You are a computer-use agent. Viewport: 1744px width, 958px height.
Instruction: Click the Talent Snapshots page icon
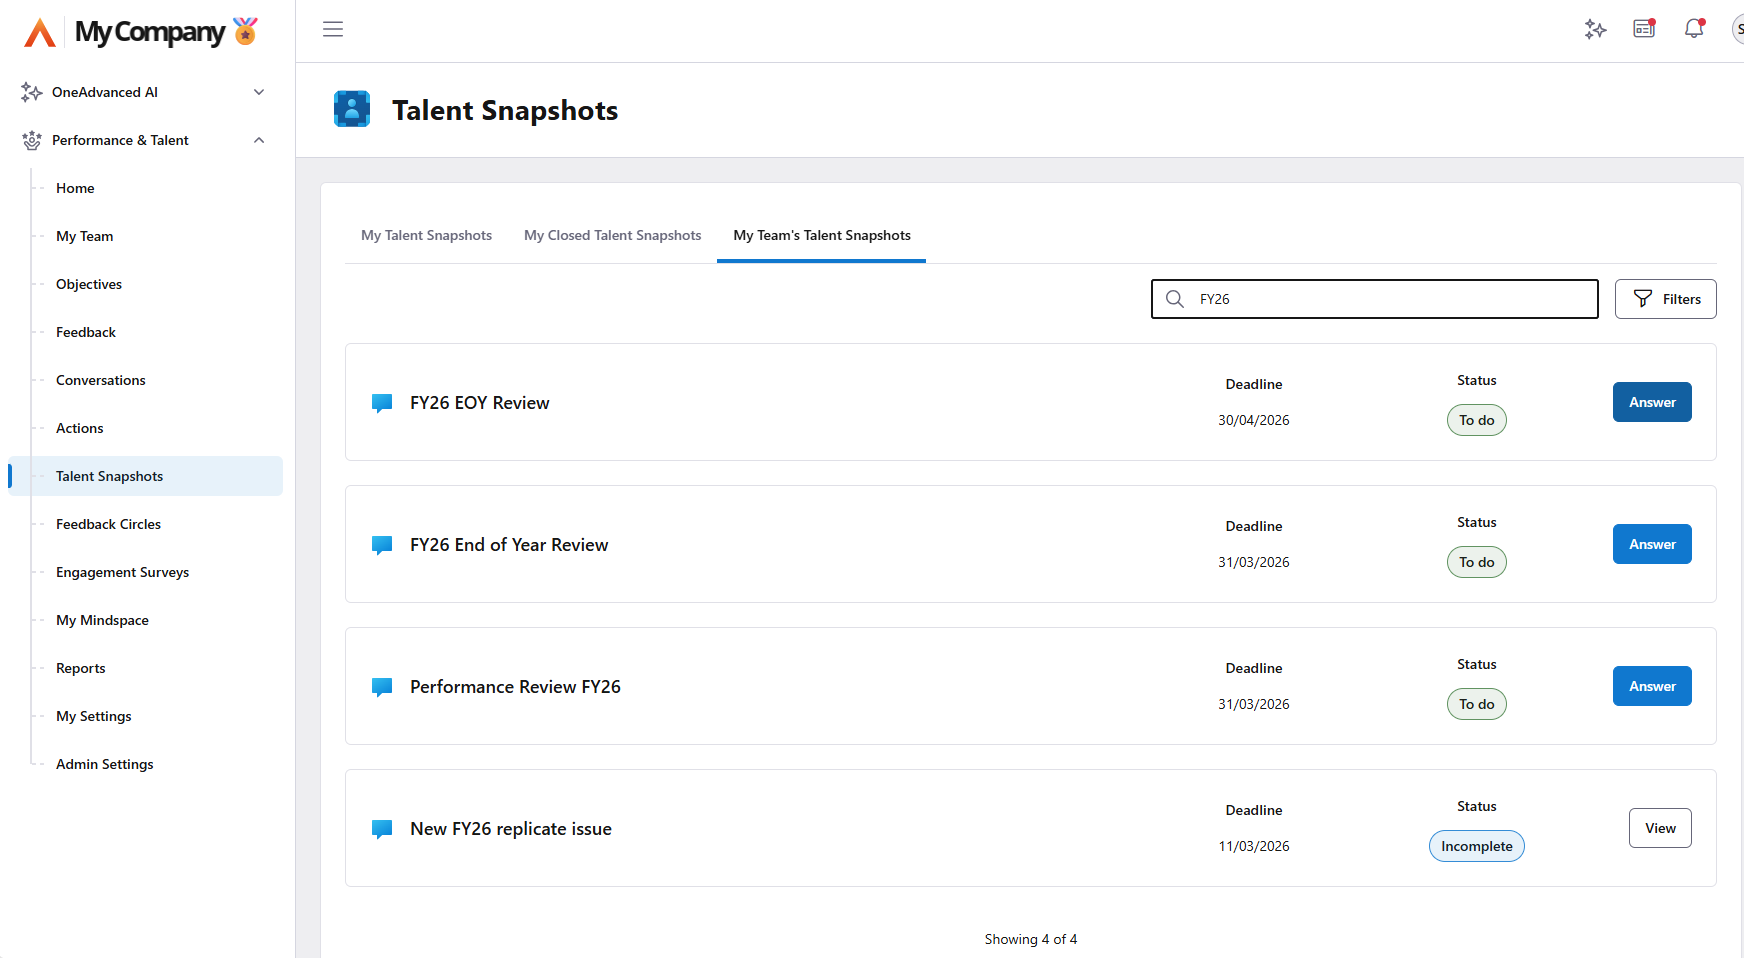(x=352, y=109)
